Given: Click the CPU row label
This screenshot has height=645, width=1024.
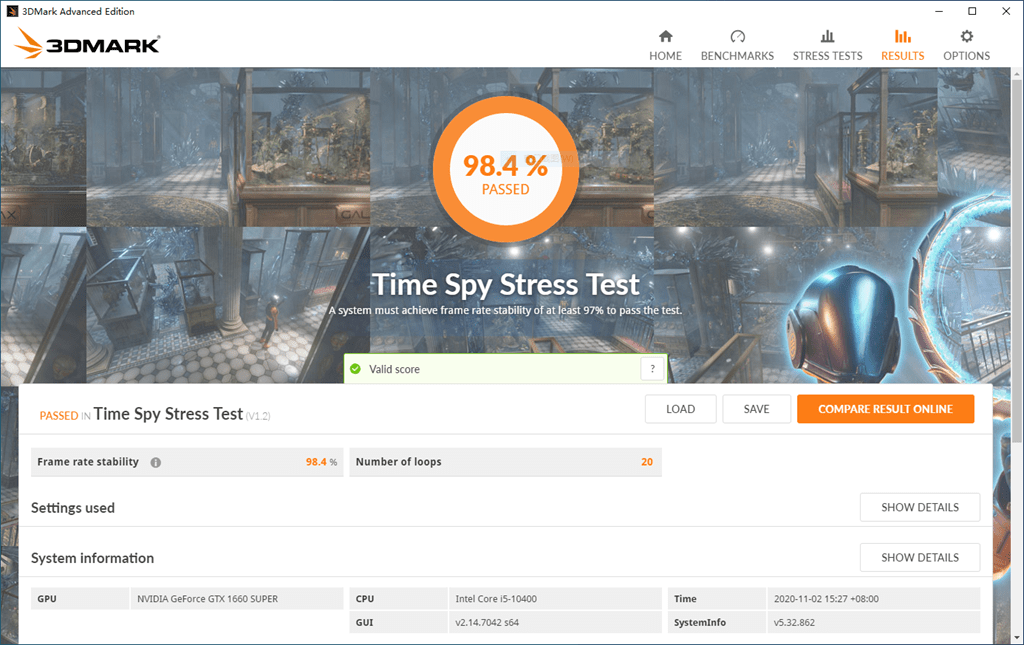Looking at the screenshot, I should point(364,599).
